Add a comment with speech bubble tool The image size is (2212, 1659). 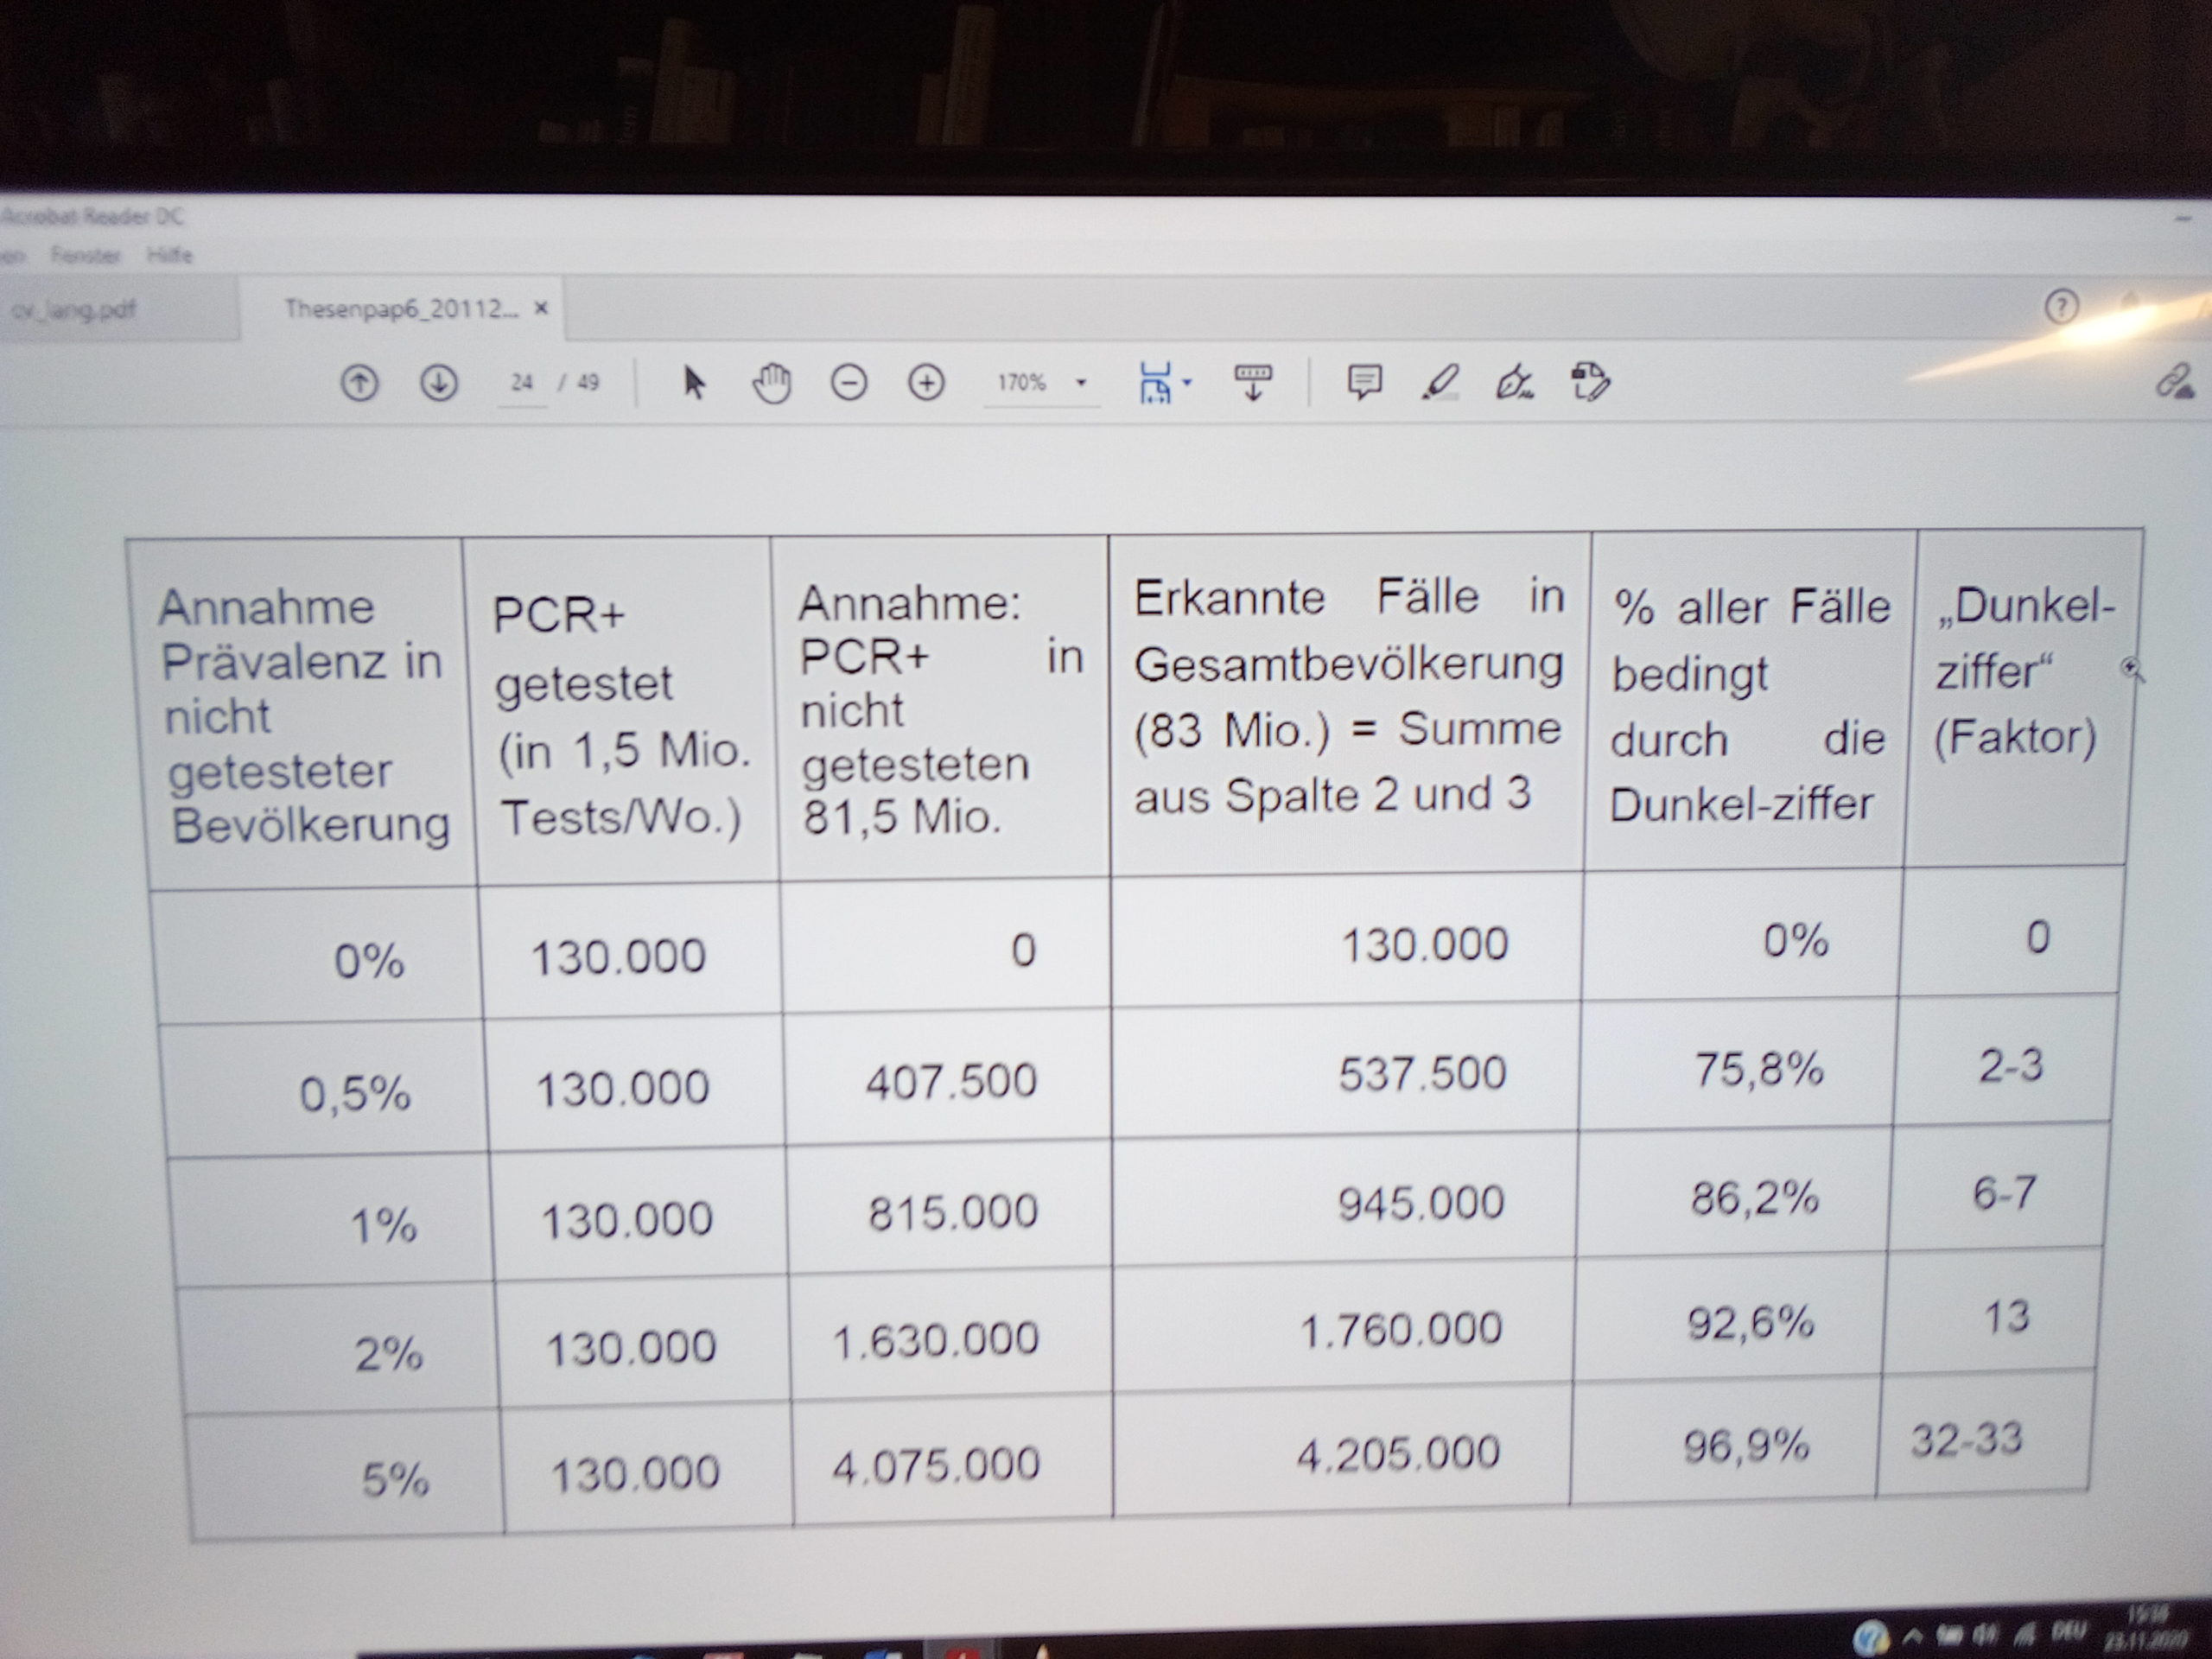(1365, 382)
